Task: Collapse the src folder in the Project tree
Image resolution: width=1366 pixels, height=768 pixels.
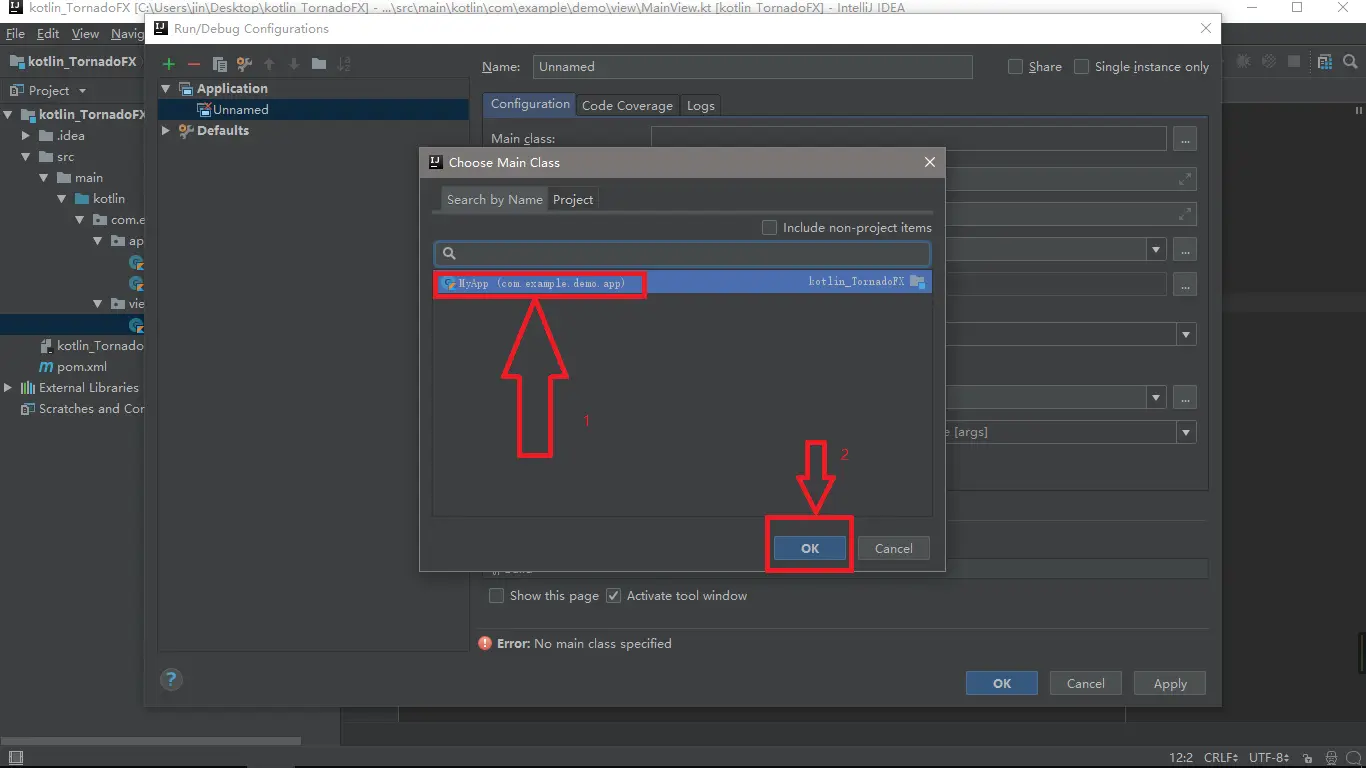Action: click(26, 157)
